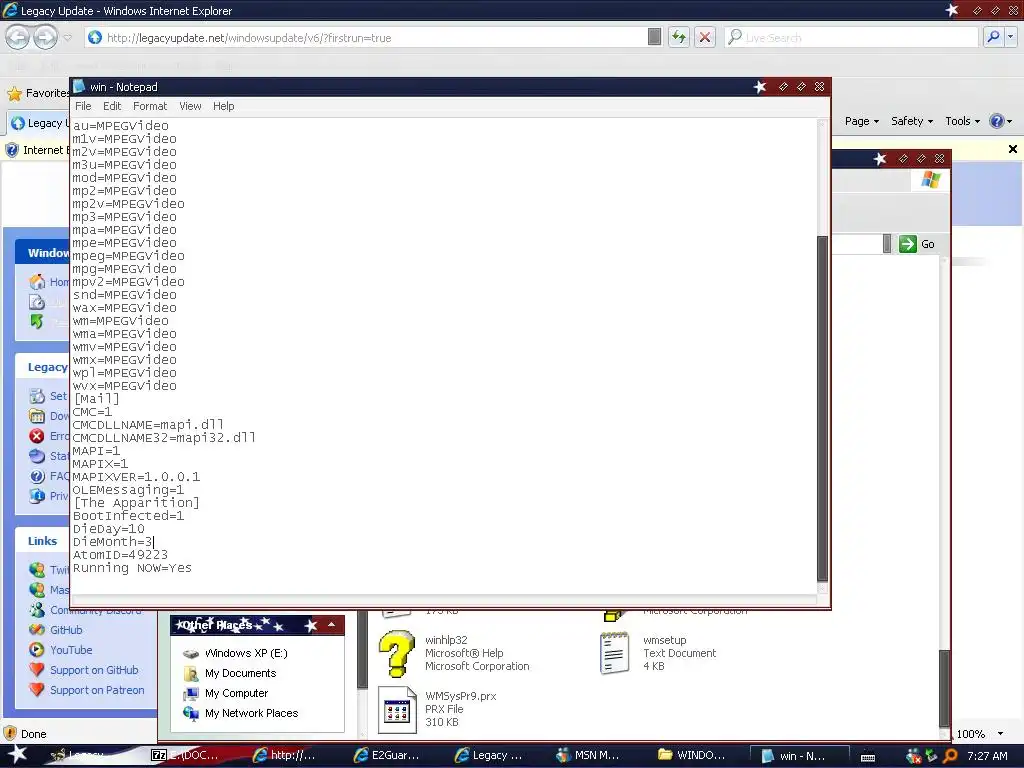Viewport: 1024px width, 768px height.
Task: Select the WMSysPr9.prx file icon
Action: click(396, 710)
